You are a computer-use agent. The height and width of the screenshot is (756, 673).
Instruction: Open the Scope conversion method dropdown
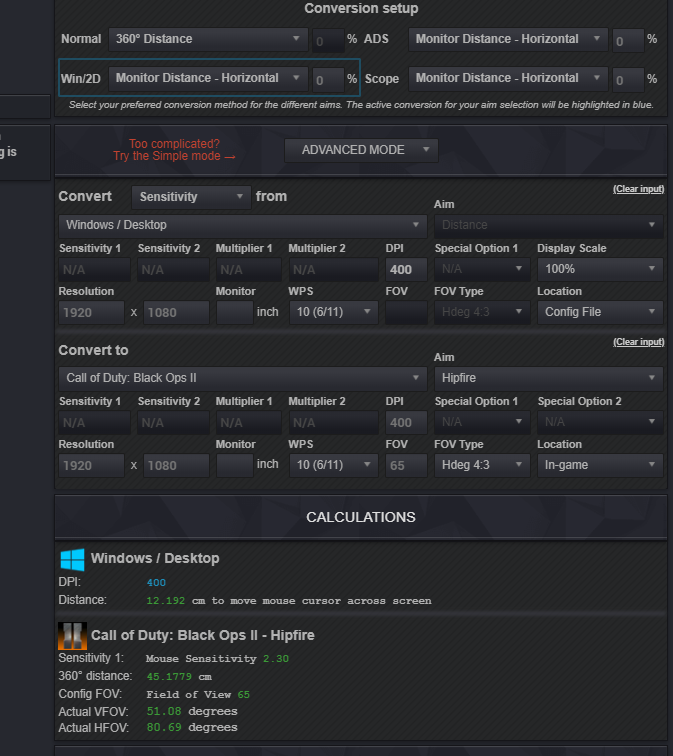click(x=508, y=79)
